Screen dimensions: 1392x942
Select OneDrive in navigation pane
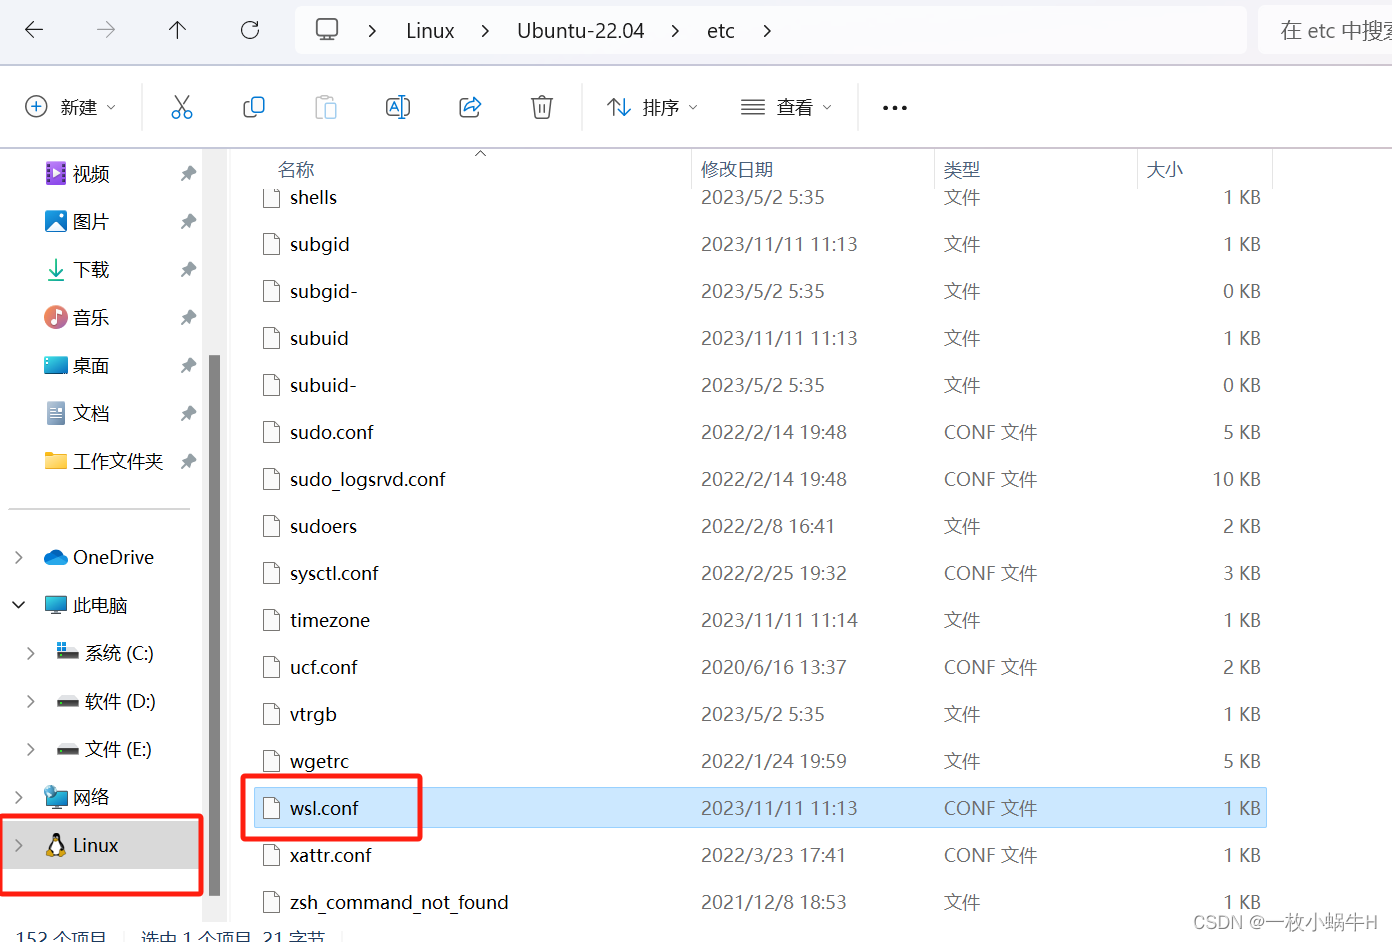click(x=113, y=557)
